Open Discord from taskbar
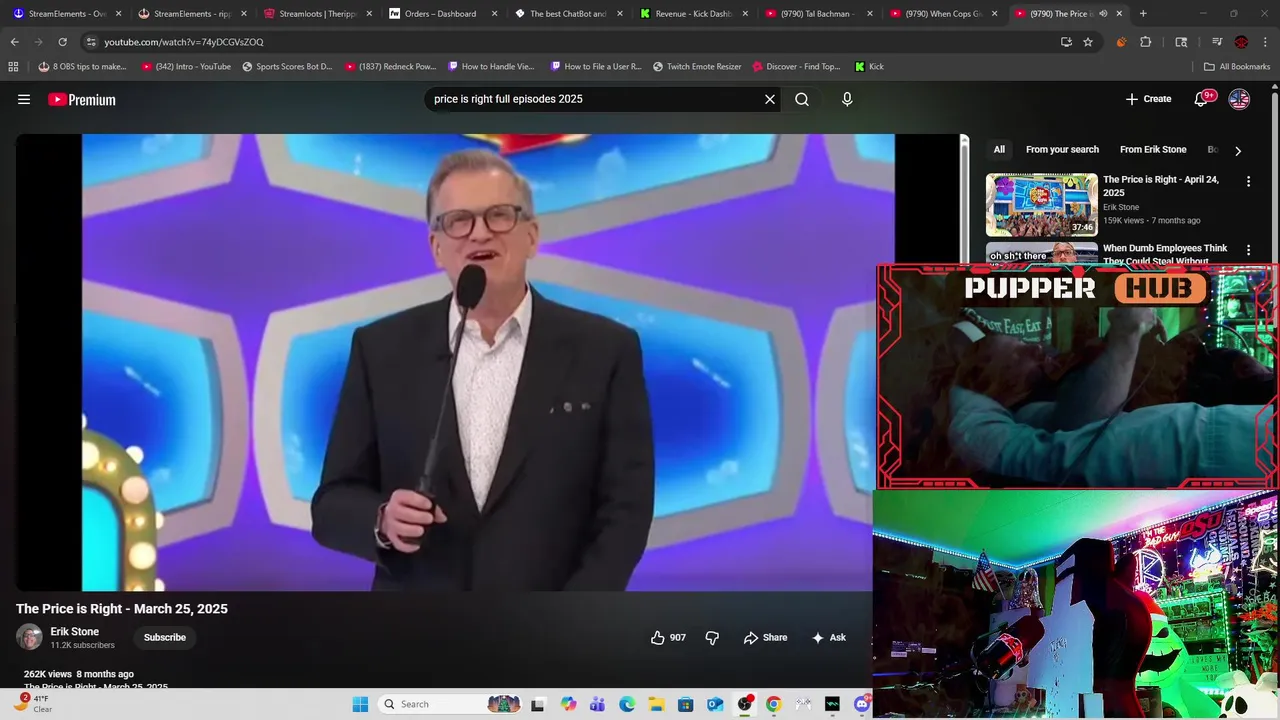 [862, 704]
